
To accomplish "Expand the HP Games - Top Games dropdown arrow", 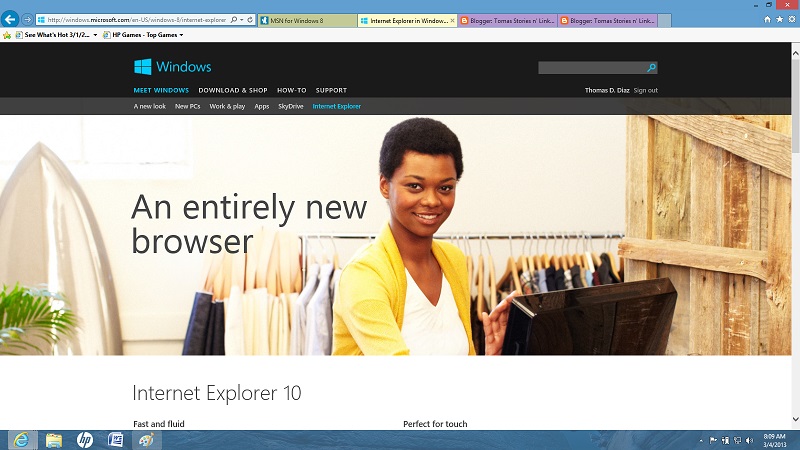I will pyautogui.click(x=181, y=35).
